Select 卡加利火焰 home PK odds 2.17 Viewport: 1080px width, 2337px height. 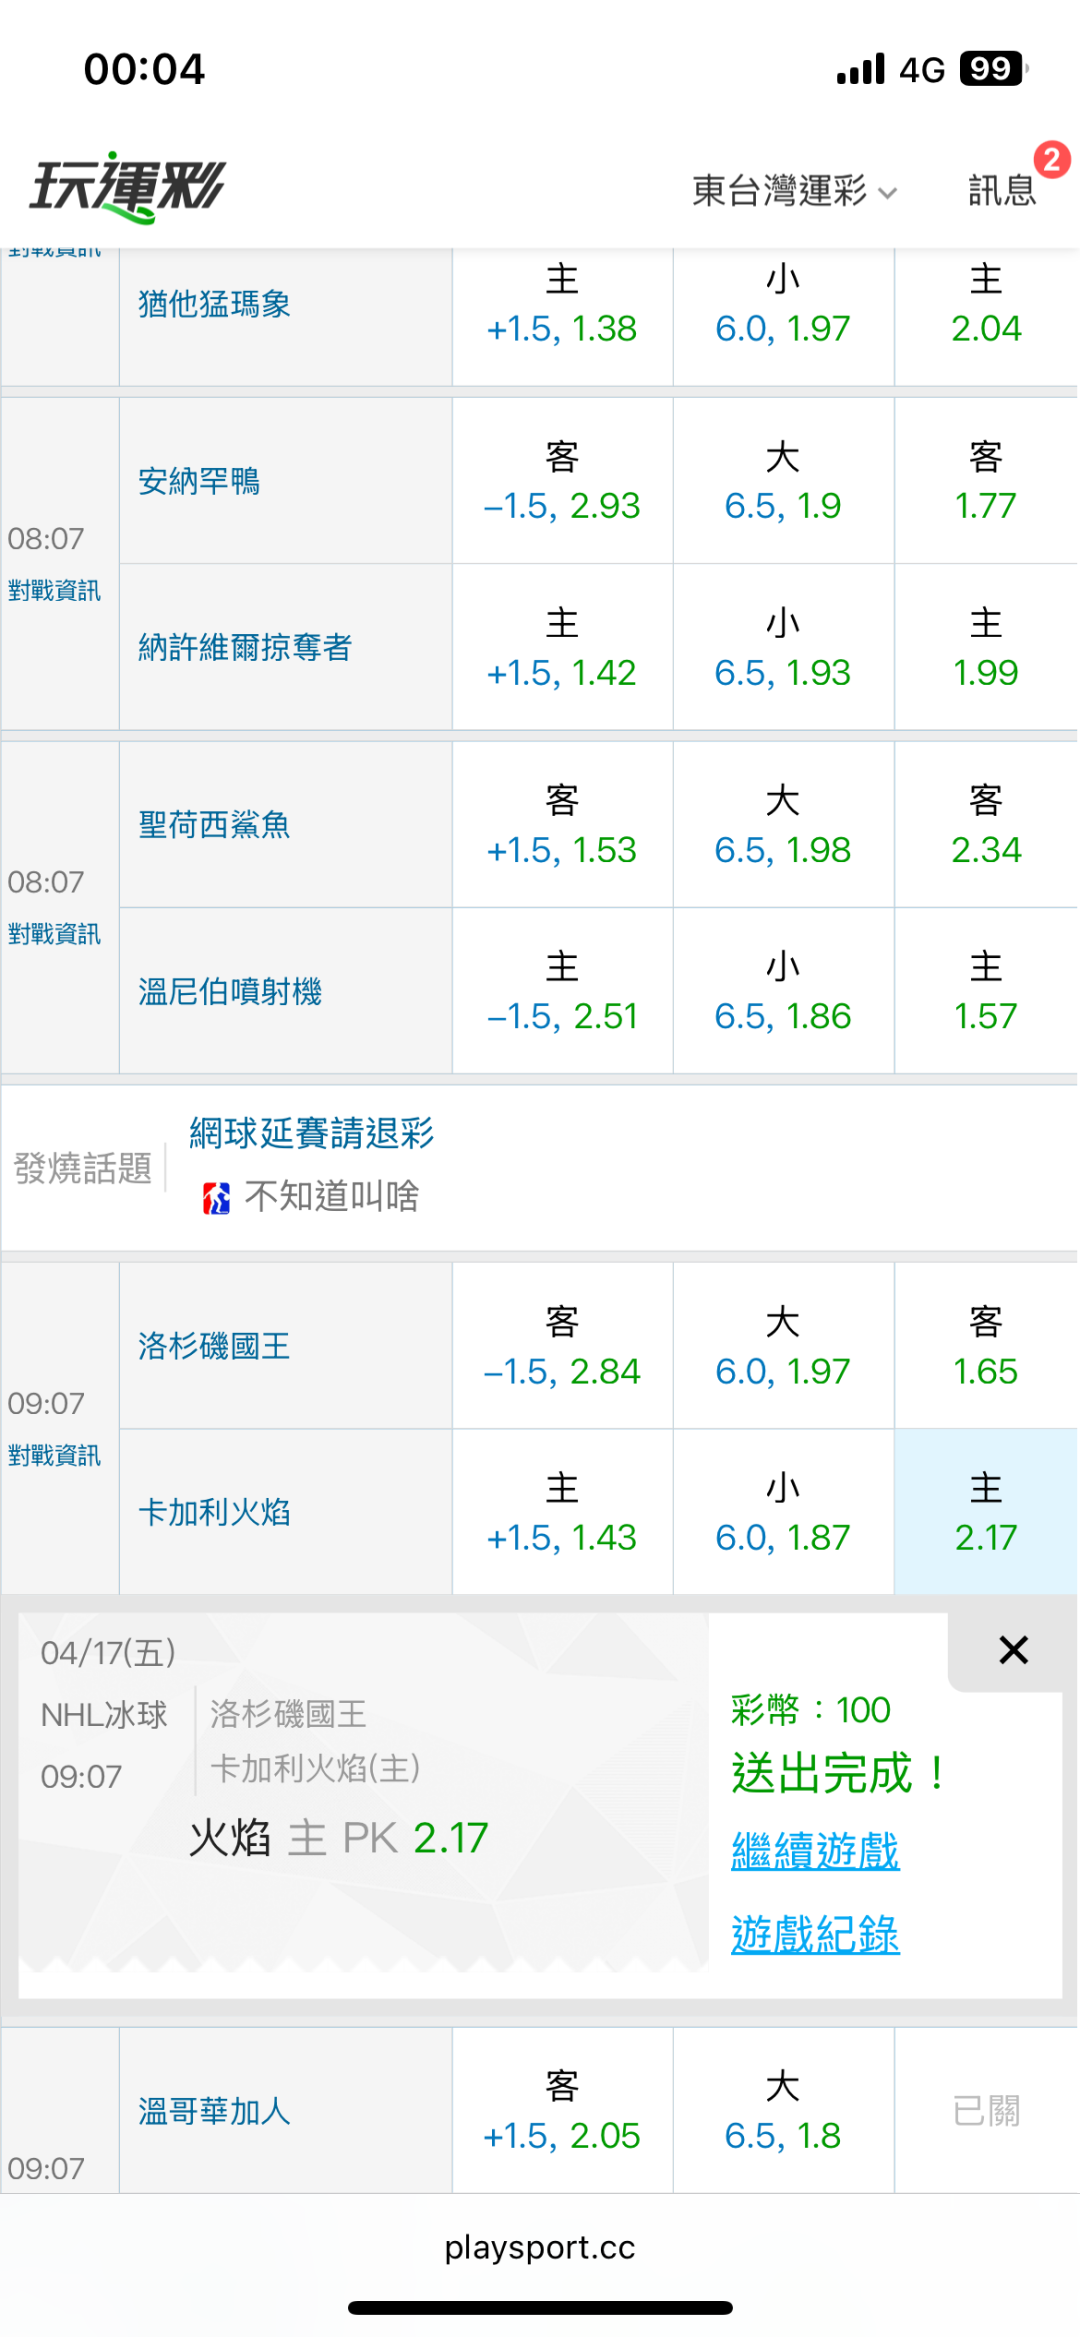tap(985, 1512)
